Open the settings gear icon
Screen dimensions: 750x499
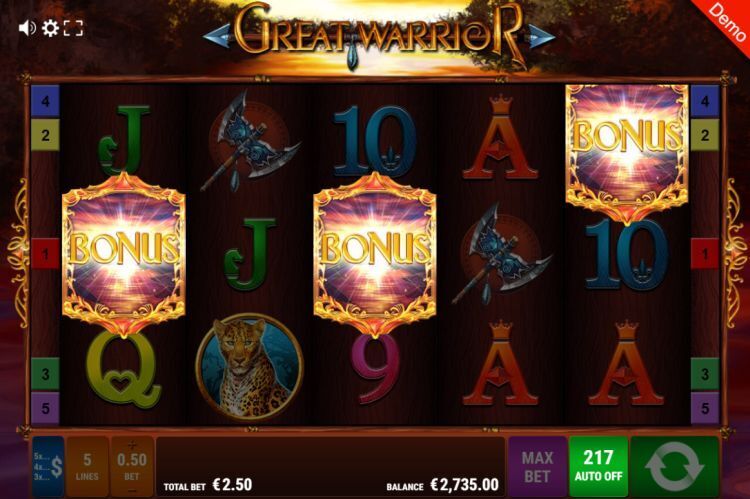(50, 28)
